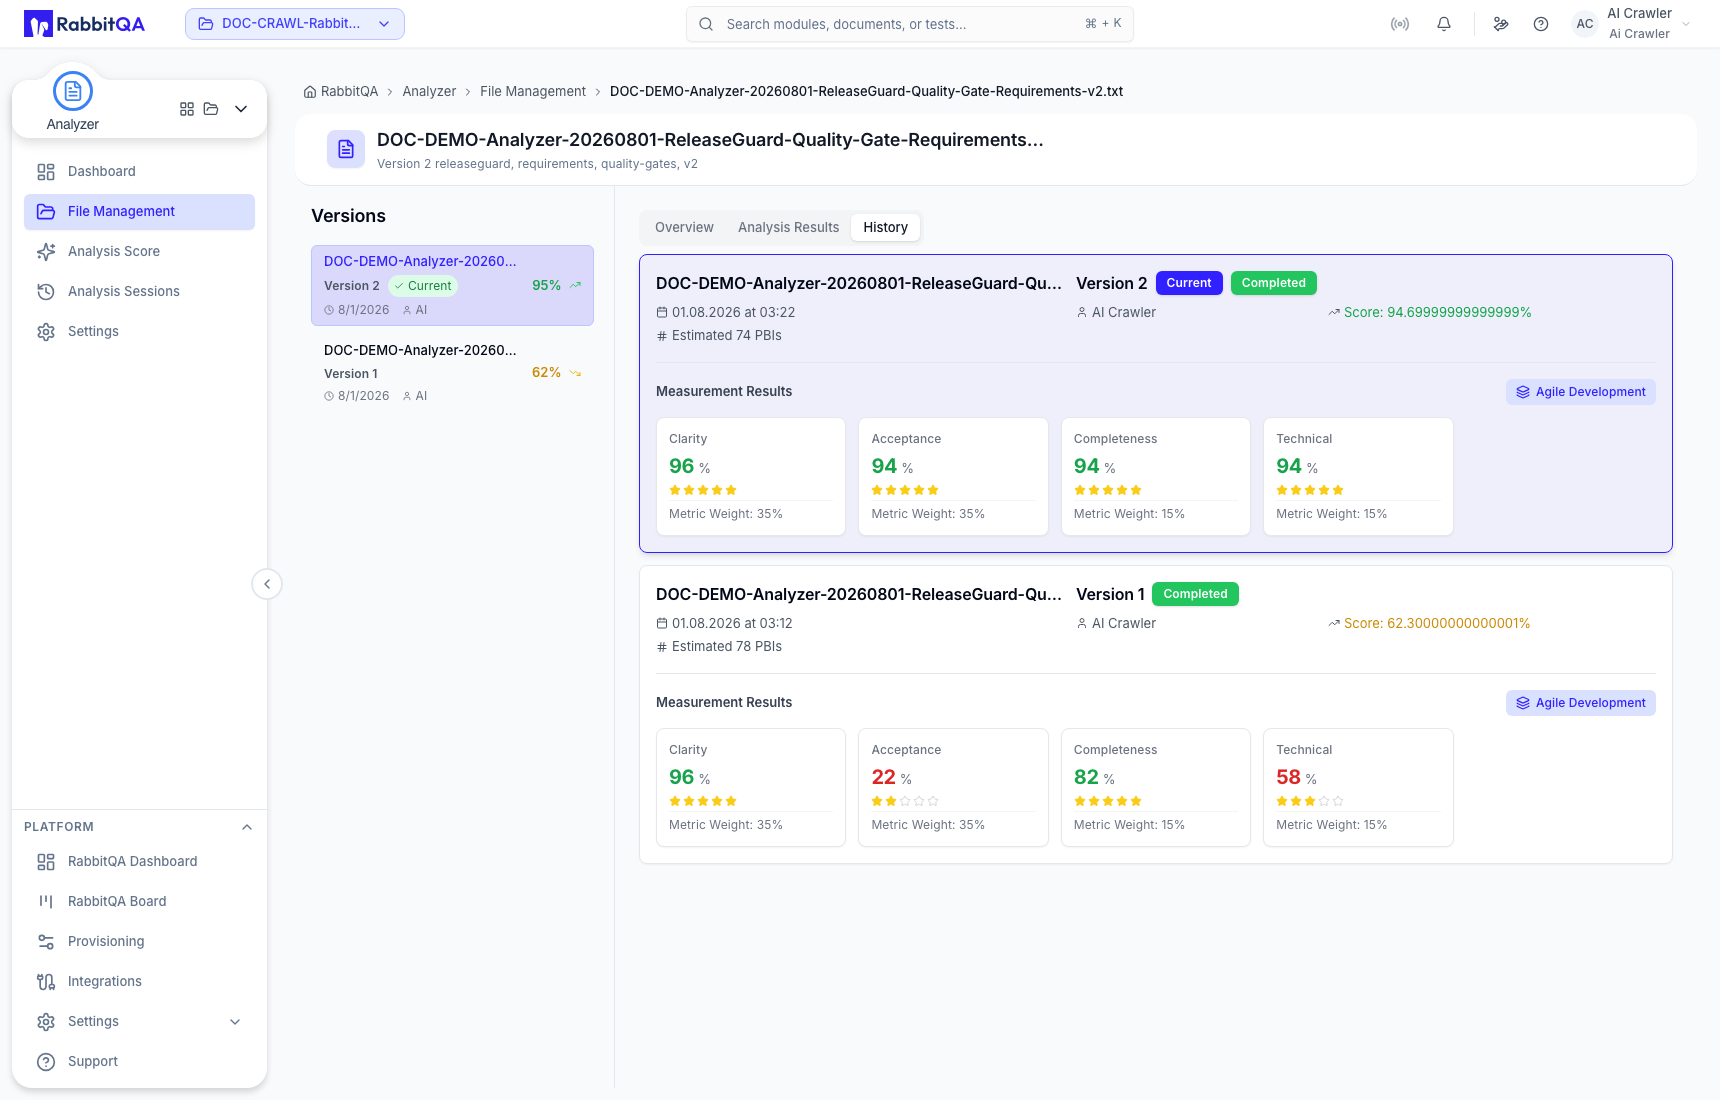Click the Analysis Score sparkle icon

46,252
